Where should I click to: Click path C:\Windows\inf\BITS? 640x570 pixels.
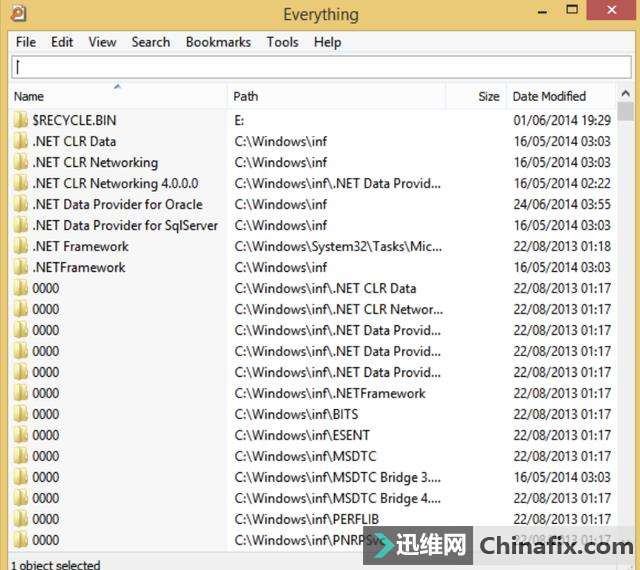point(296,414)
